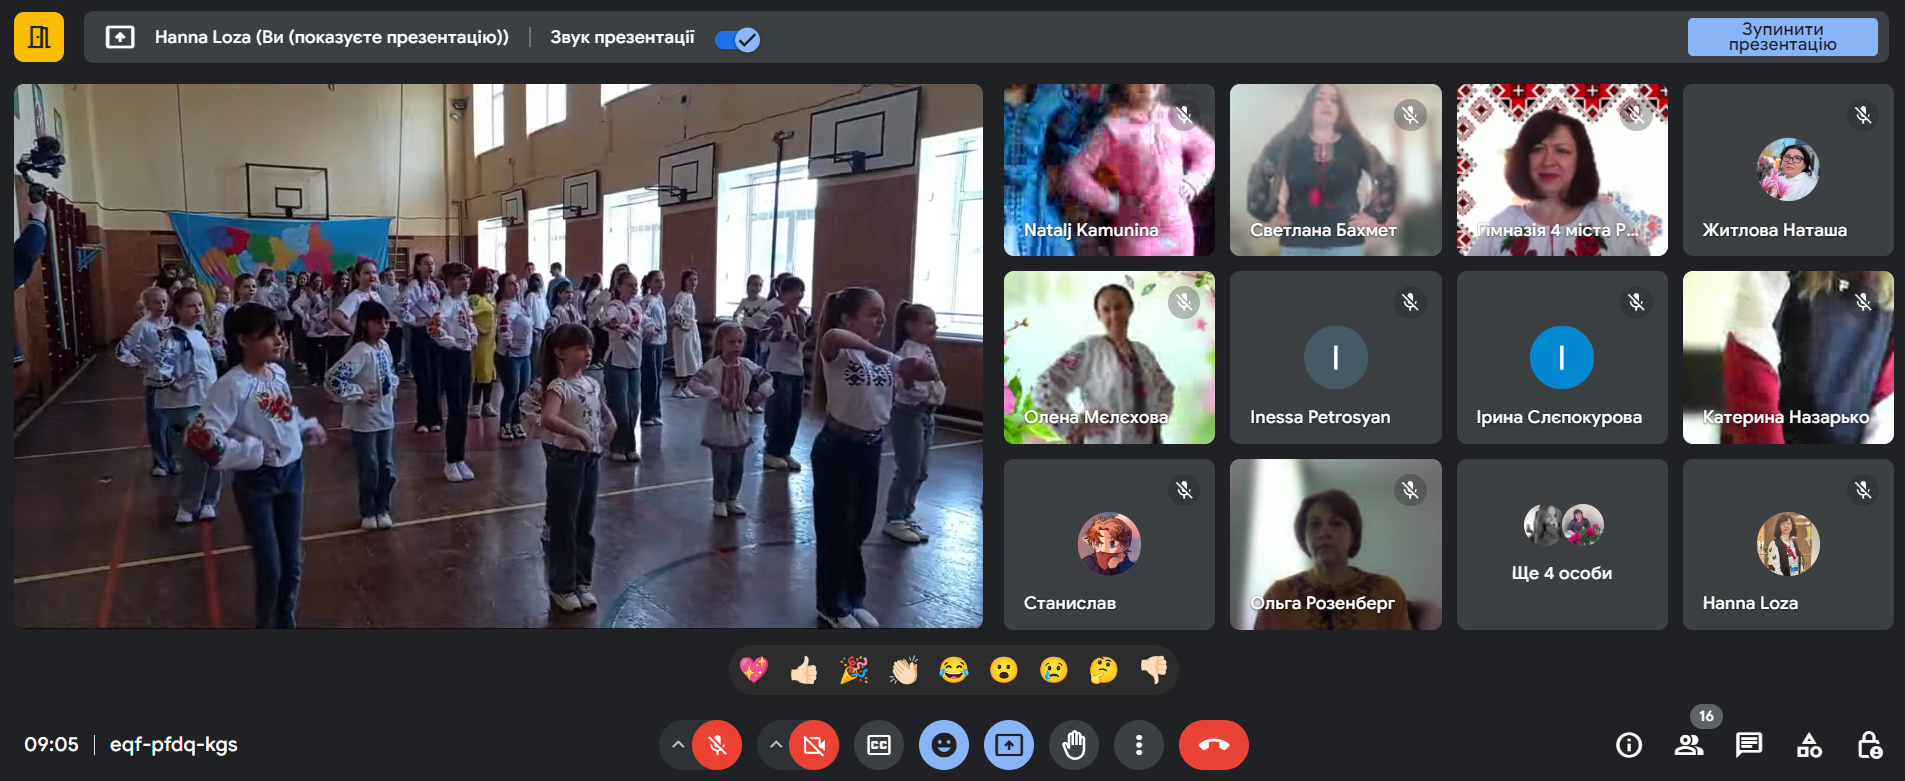
Task: Open meeting details info icon
Action: point(1629,745)
